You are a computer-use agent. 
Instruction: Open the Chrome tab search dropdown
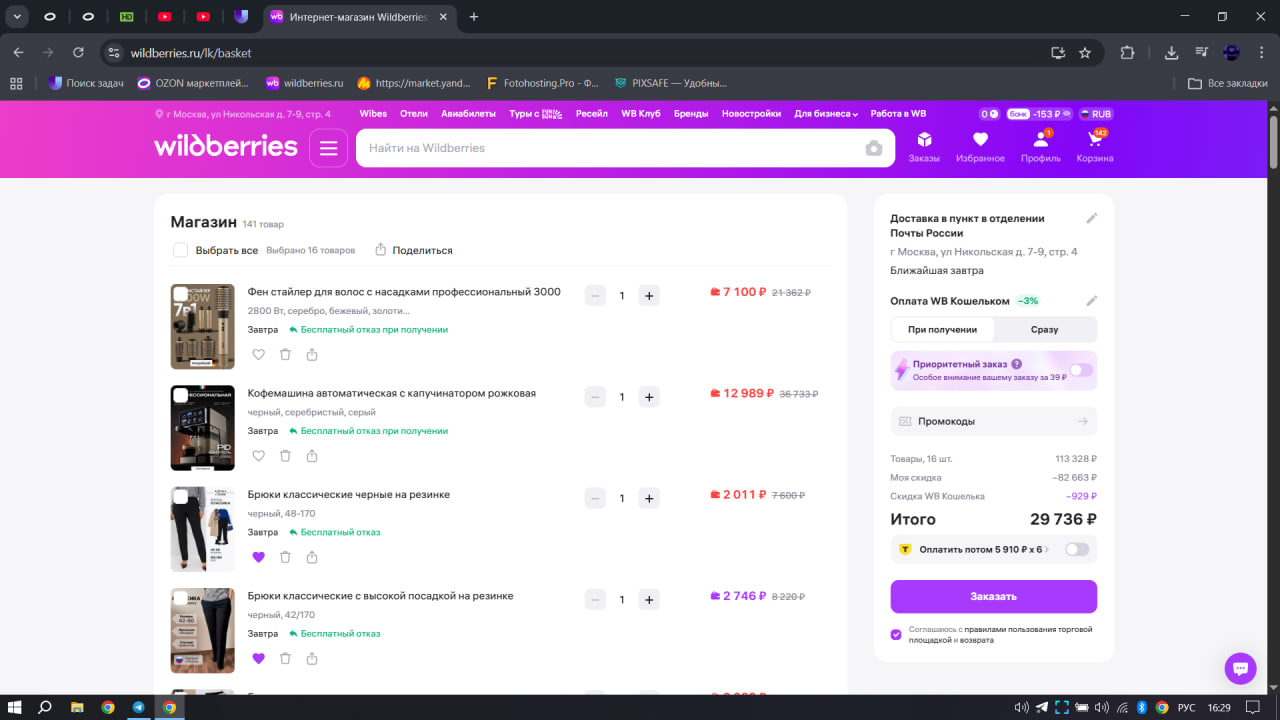point(17,16)
